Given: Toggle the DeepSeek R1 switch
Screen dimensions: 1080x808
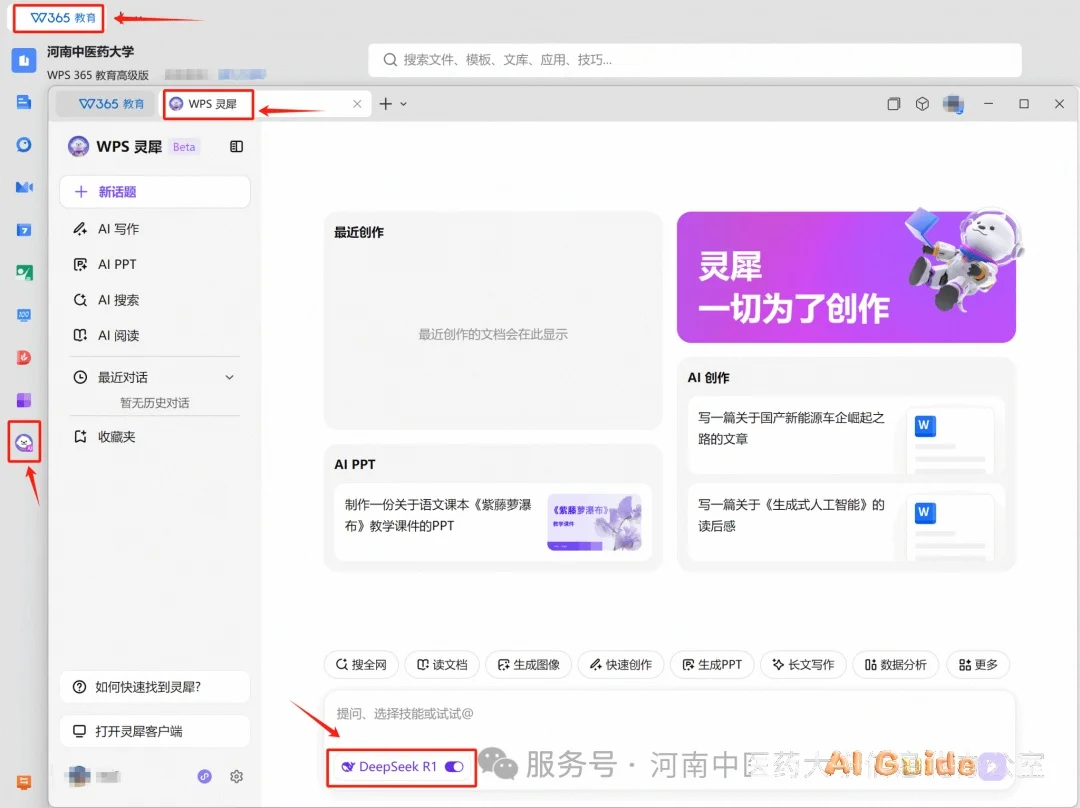Looking at the screenshot, I should pos(454,767).
